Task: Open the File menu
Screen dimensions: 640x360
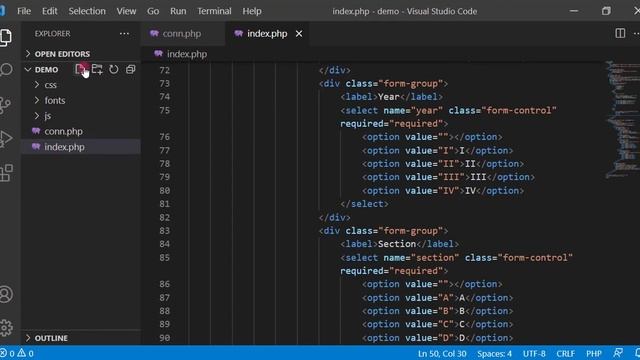Action: (x=24, y=11)
